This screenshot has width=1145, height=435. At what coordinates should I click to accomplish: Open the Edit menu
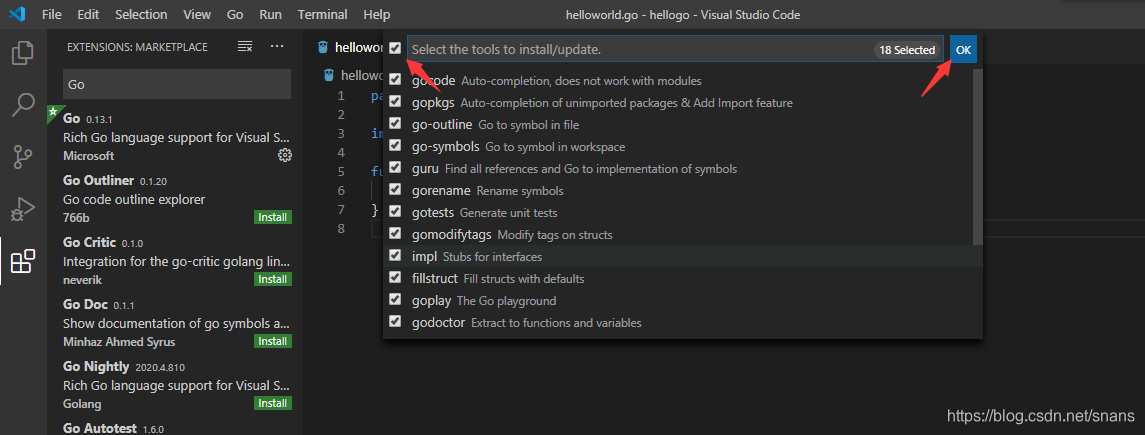[x=88, y=14]
